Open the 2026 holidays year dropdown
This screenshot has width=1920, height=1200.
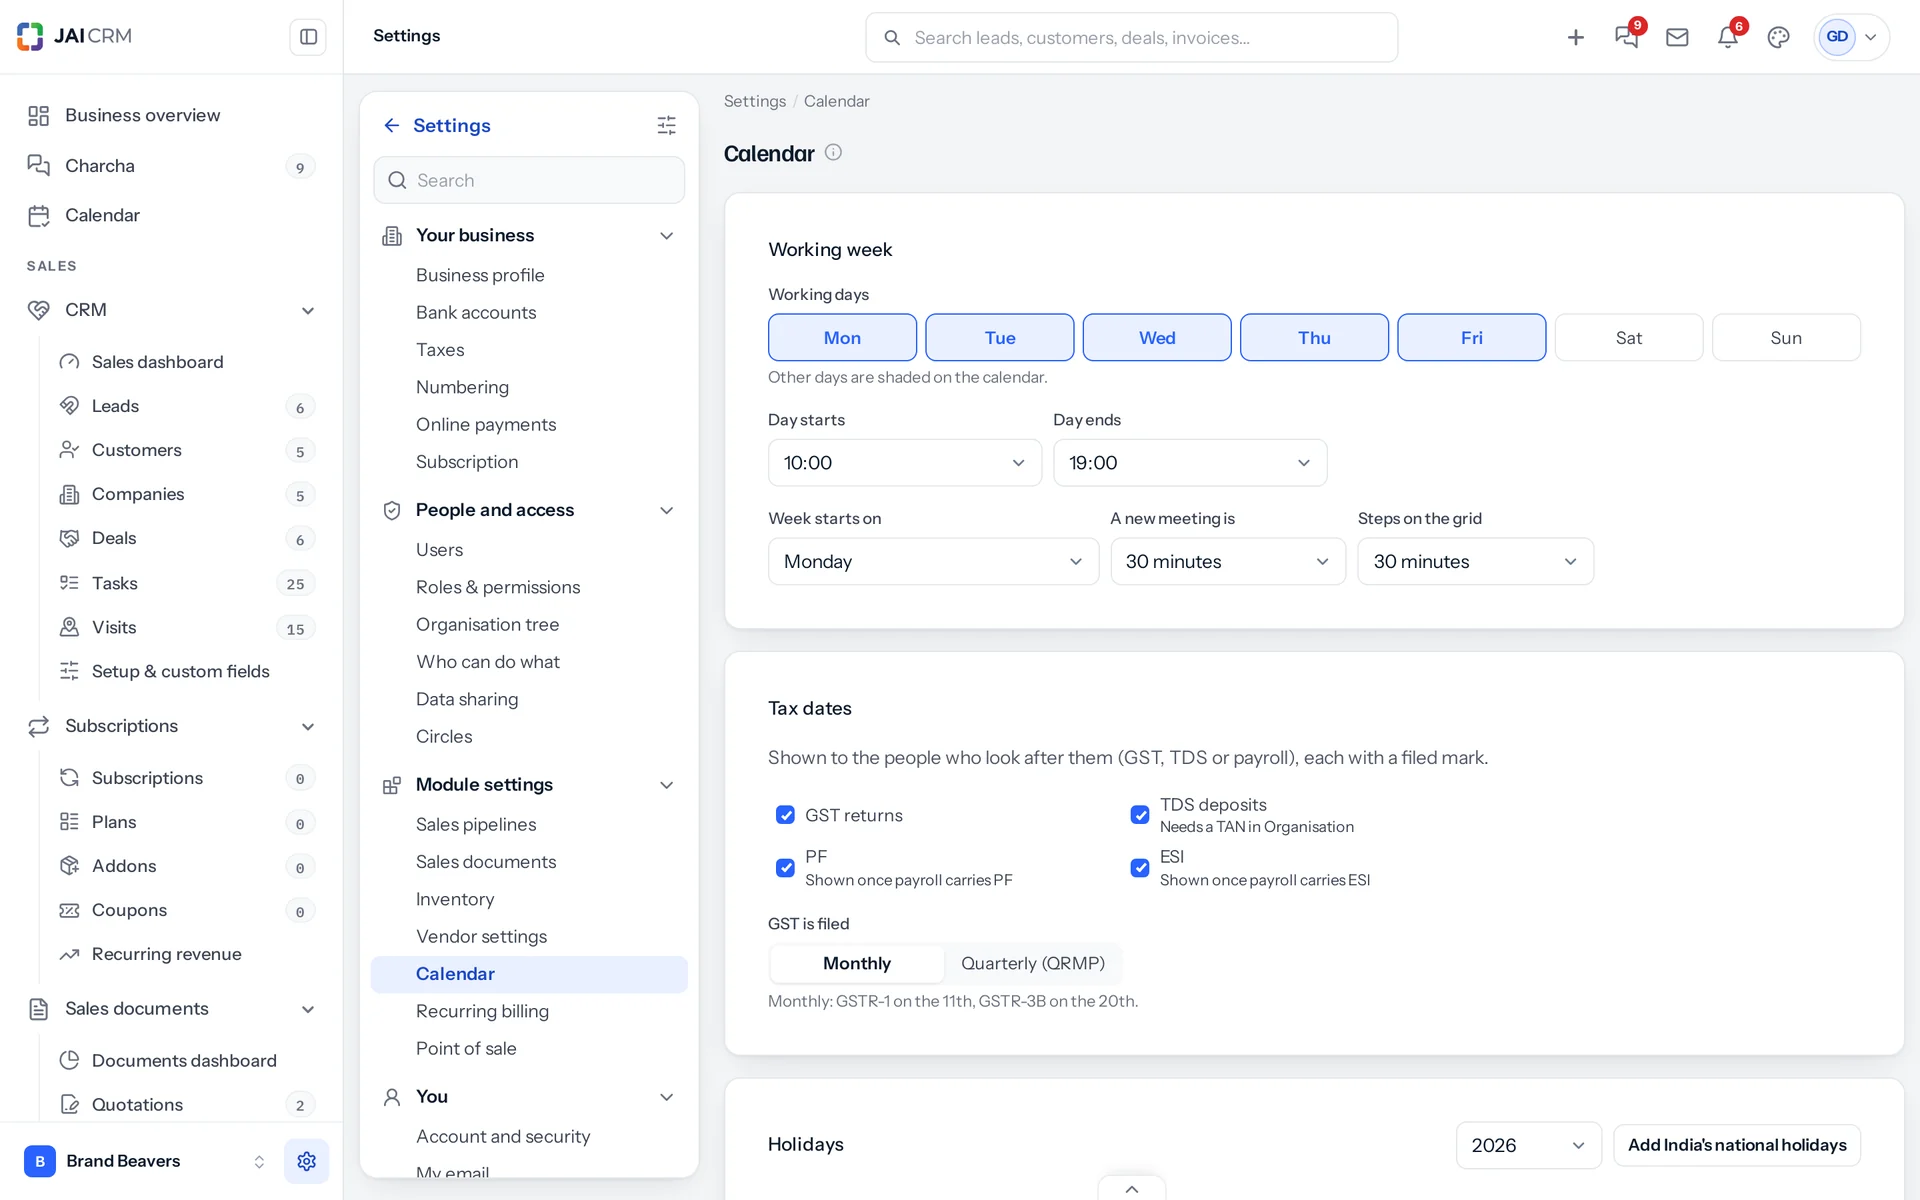point(1528,1145)
